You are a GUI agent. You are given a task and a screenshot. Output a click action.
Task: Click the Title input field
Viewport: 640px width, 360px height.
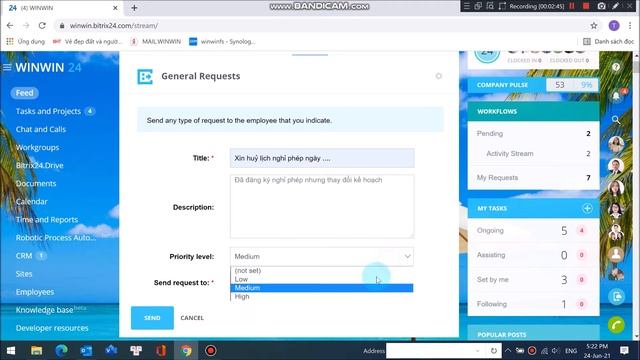coord(322,158)
